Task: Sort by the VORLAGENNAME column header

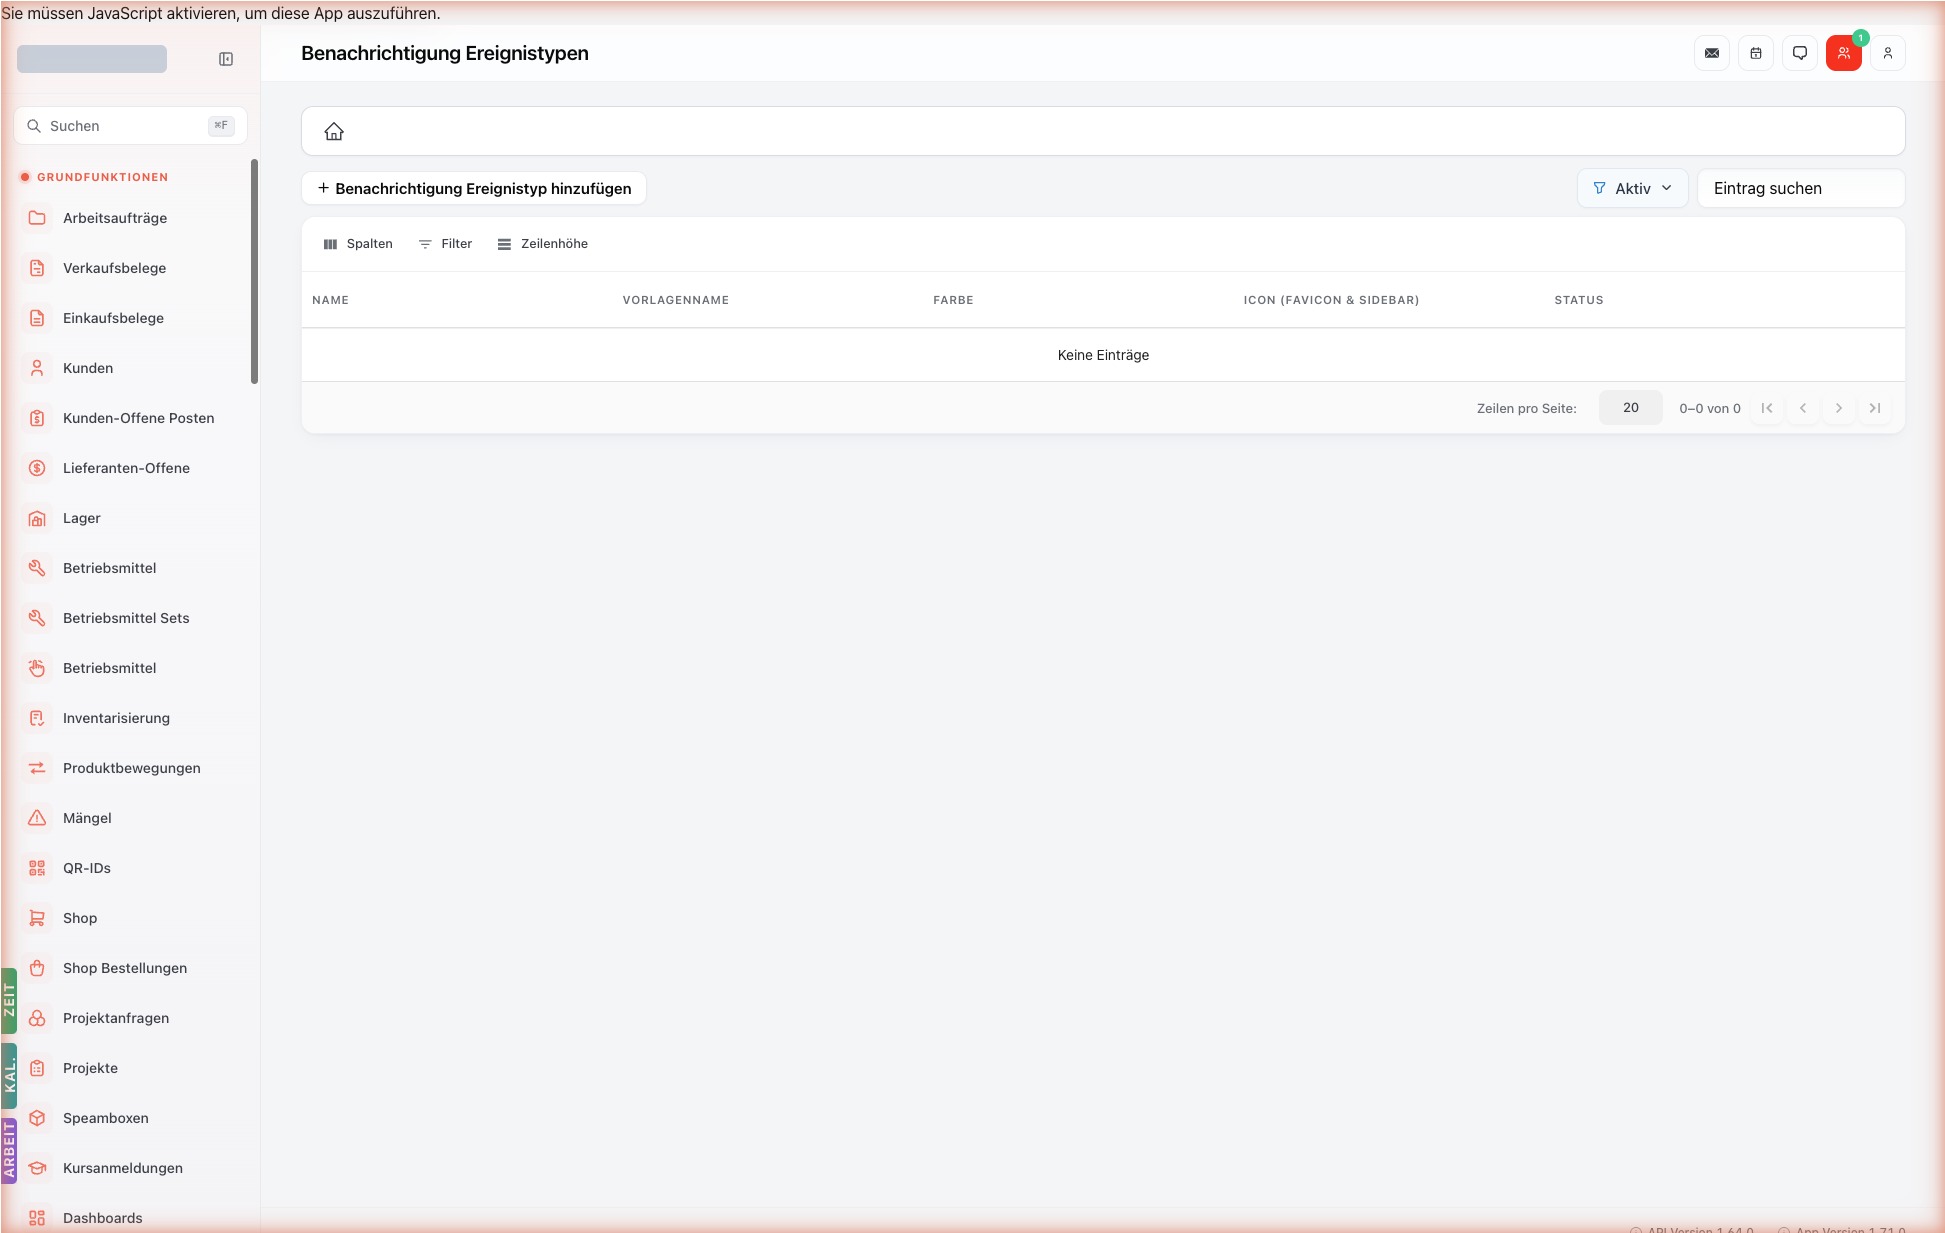Action: click(675, 300)
